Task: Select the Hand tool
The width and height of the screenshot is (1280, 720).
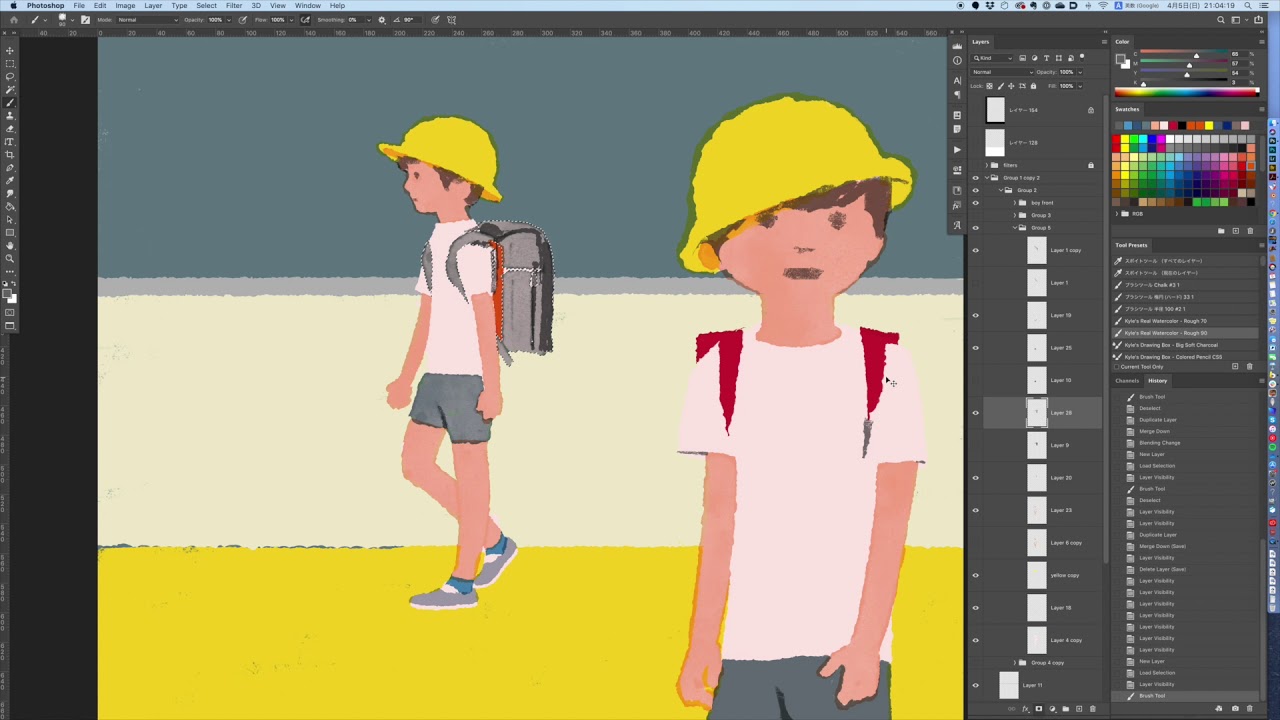Action: [x=10, y=246]
